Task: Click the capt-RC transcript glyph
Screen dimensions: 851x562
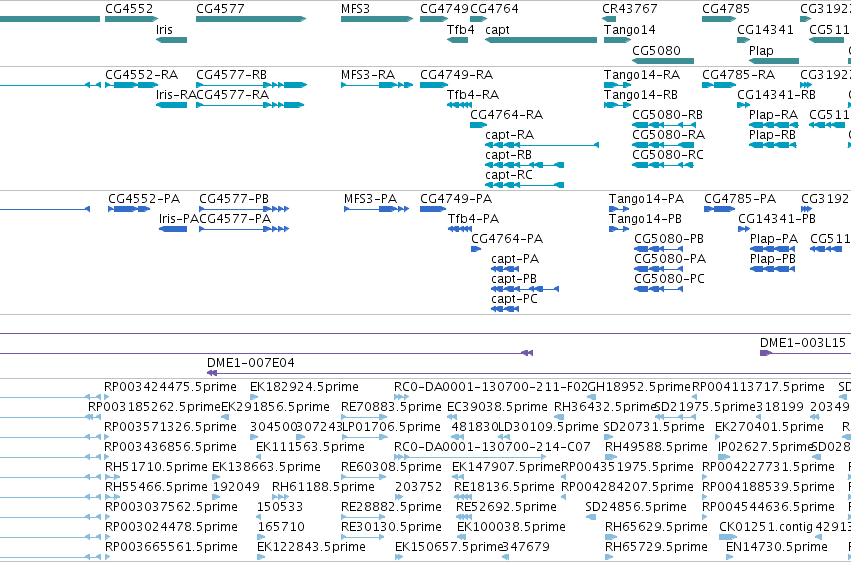Action: tap(524, 185)
